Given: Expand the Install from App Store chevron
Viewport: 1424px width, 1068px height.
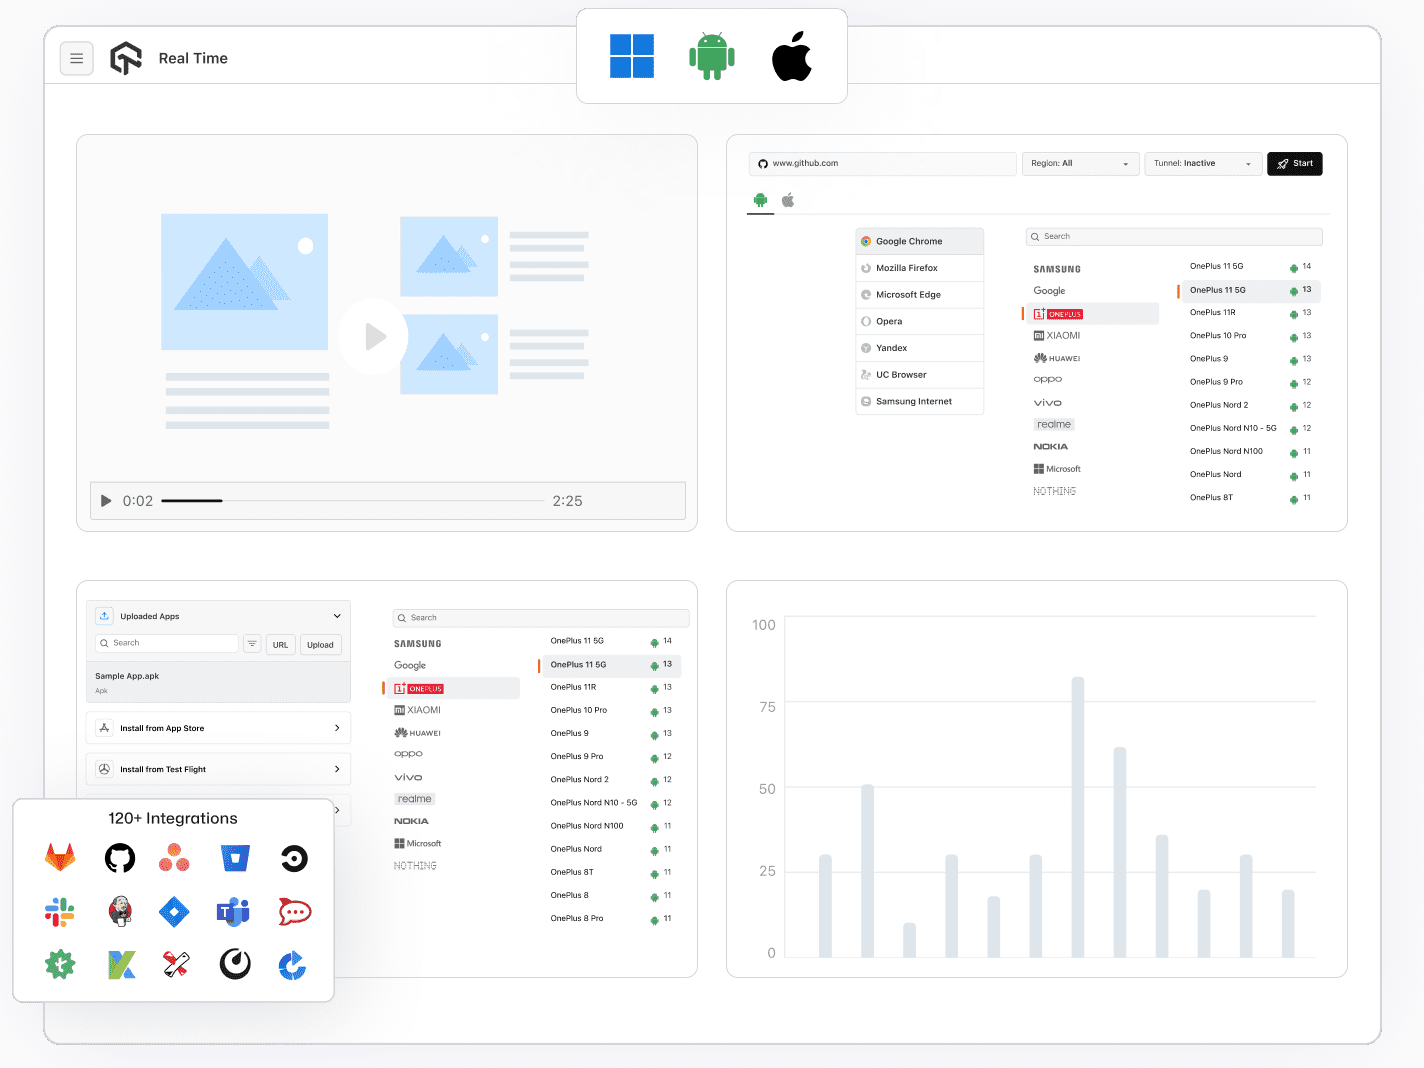Looking at the screenshot, I should tap(337, 728).
